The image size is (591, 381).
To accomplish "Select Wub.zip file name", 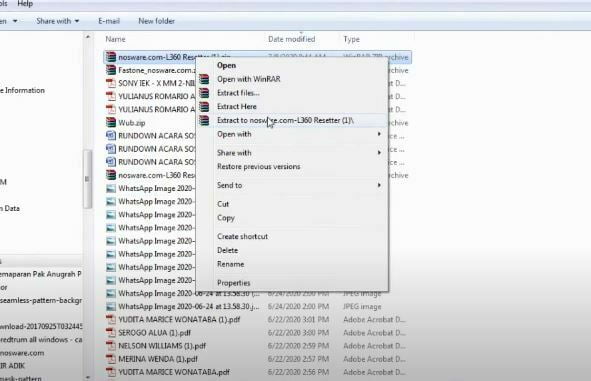I will coord(132,123).
